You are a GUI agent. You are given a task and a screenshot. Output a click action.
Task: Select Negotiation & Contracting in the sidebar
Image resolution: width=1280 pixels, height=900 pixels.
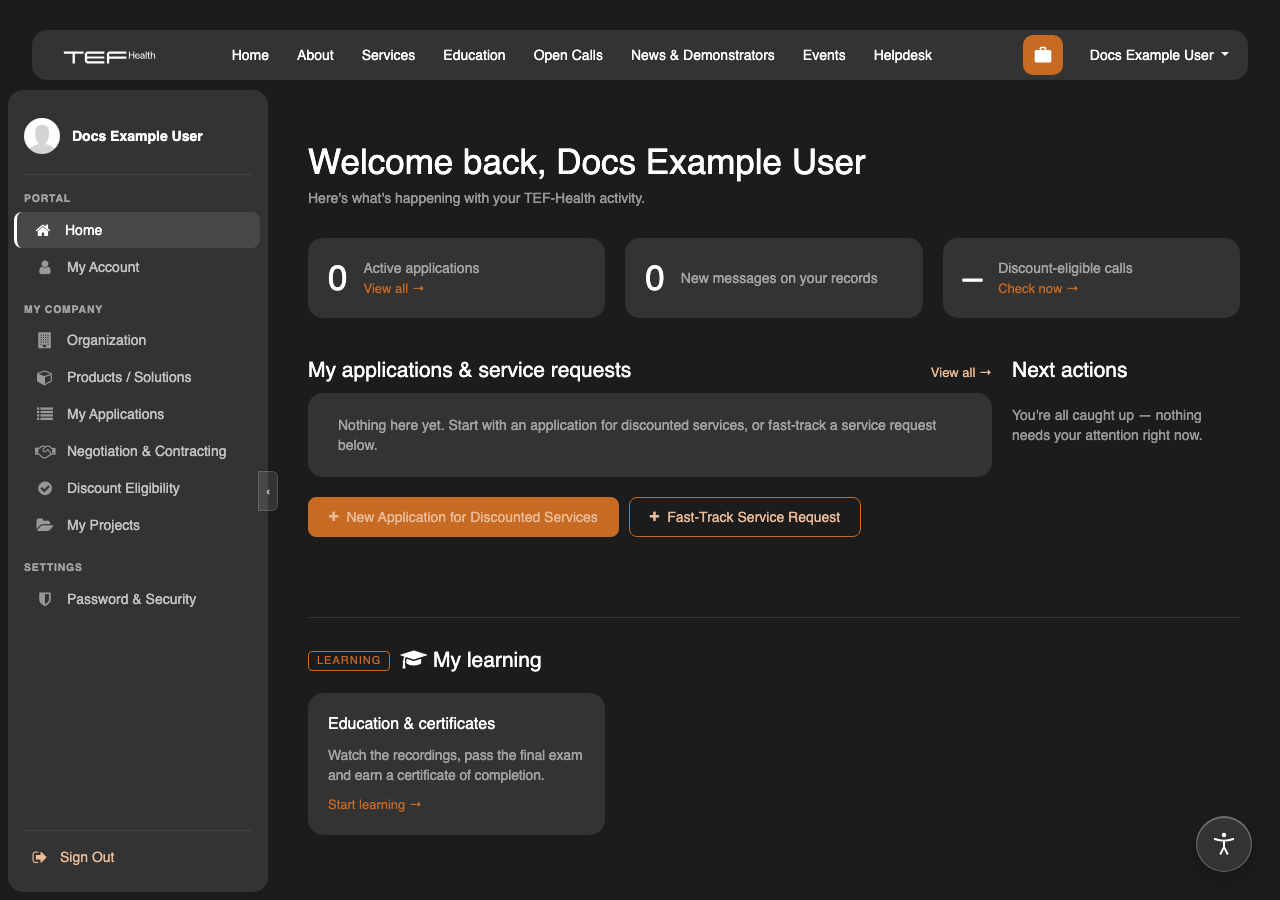pos(137,451)
